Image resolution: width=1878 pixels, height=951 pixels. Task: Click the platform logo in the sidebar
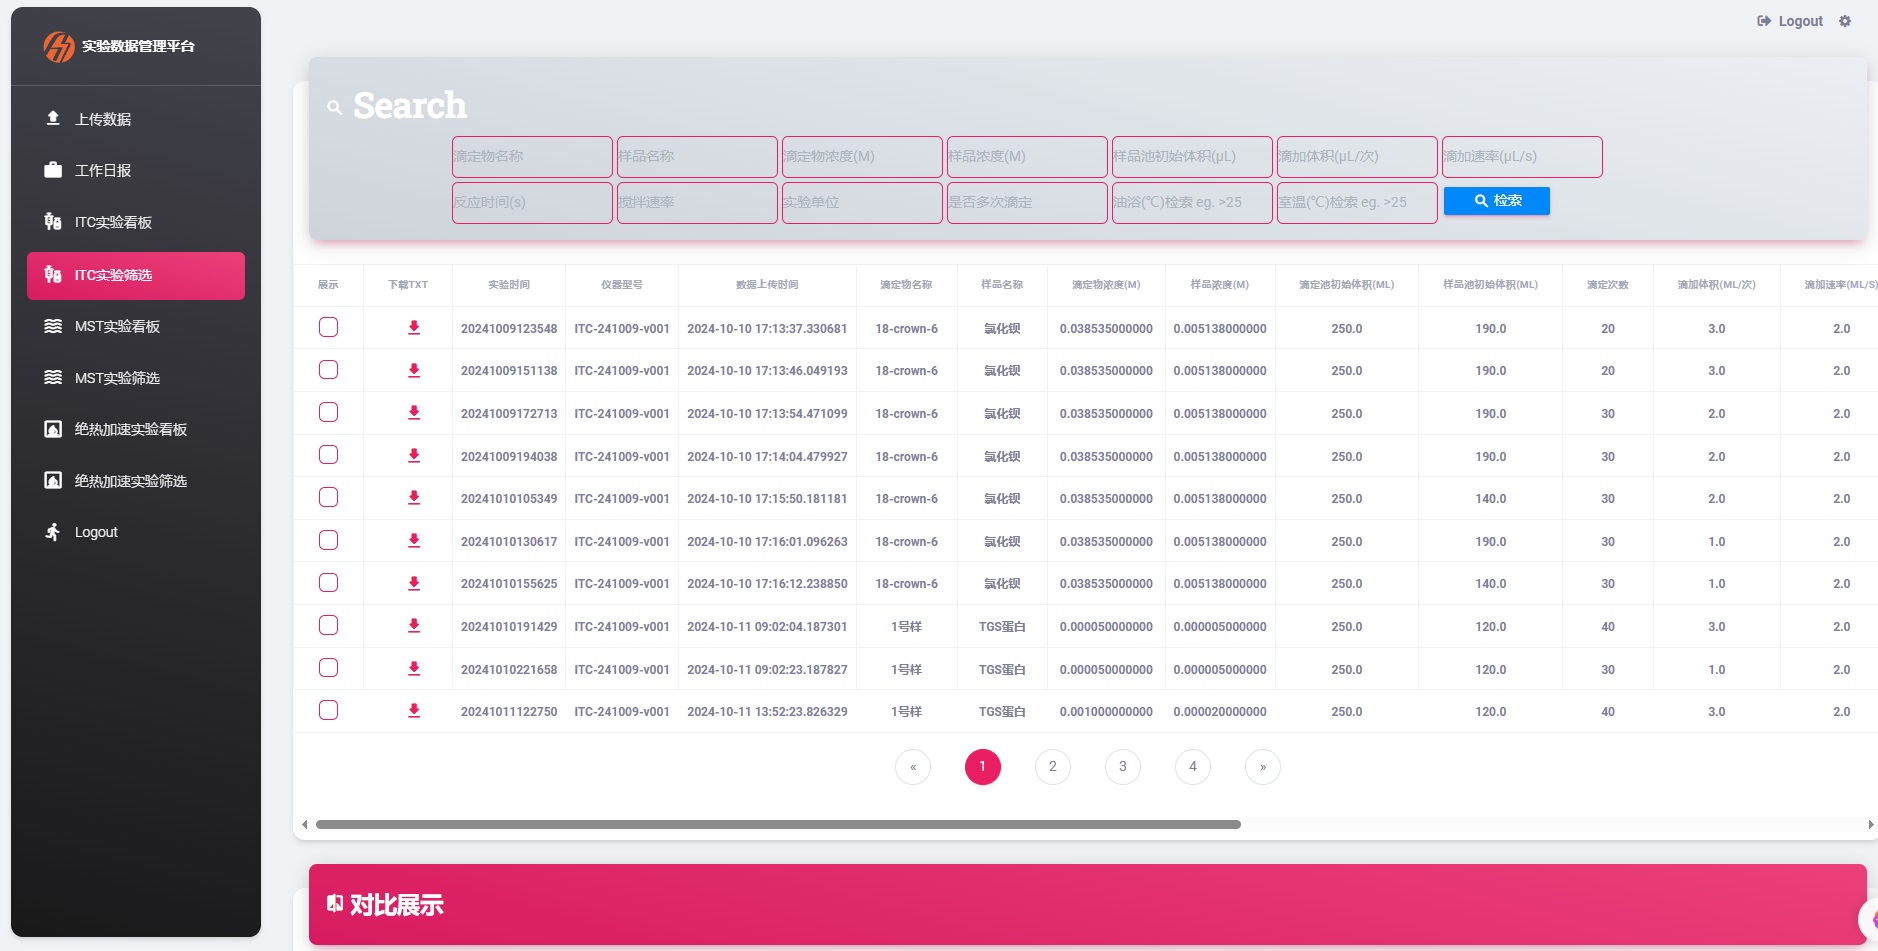(59, 46)
